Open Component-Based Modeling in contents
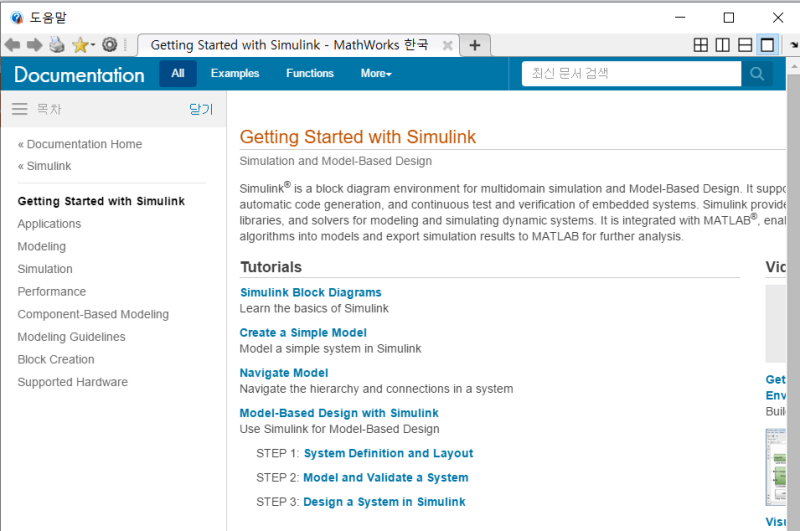 click(x=93, y=314)
